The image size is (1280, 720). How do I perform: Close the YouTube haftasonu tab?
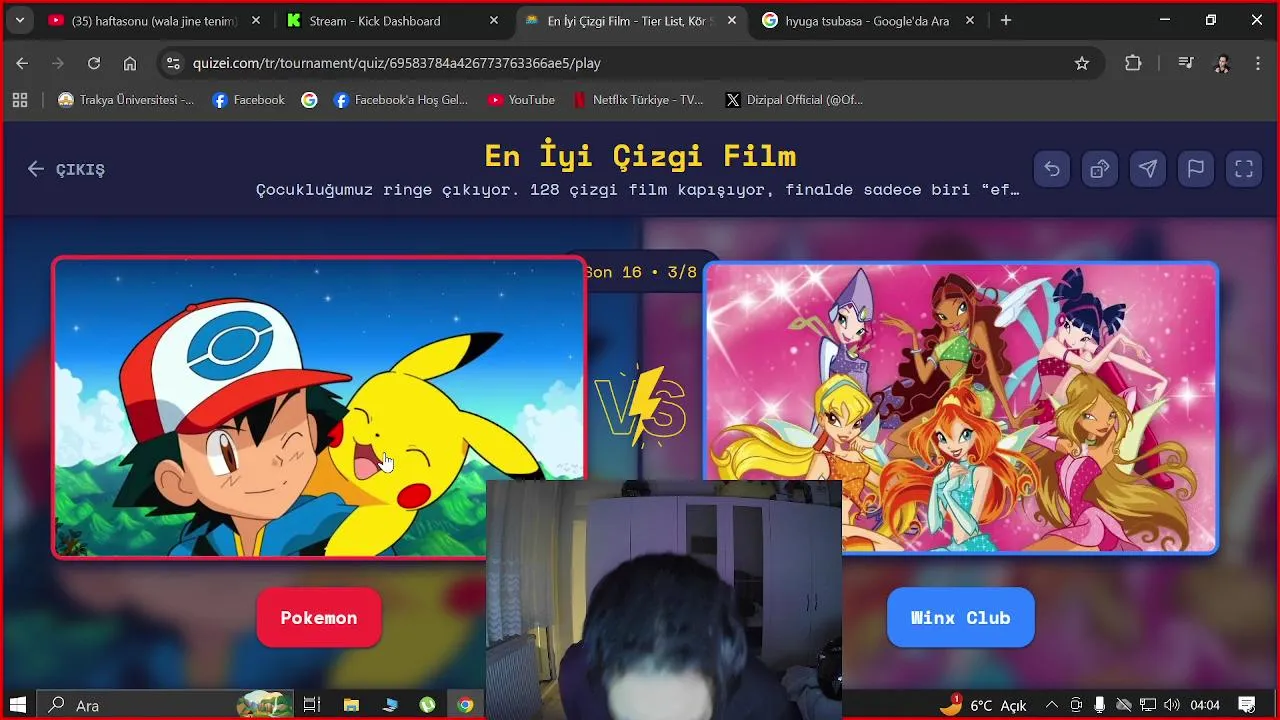(x=256, y=20)
